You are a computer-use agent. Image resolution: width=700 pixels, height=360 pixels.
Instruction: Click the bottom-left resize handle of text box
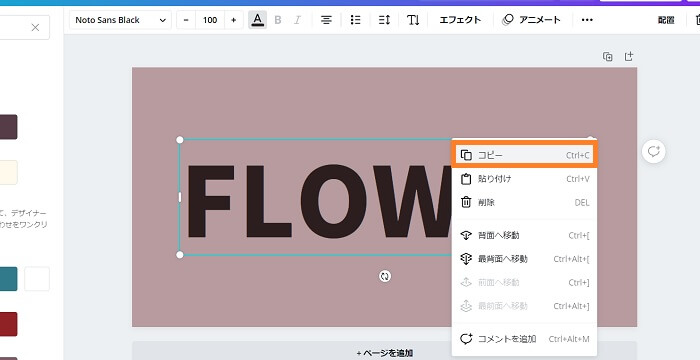pyautogui.click(x=180, y=255)
